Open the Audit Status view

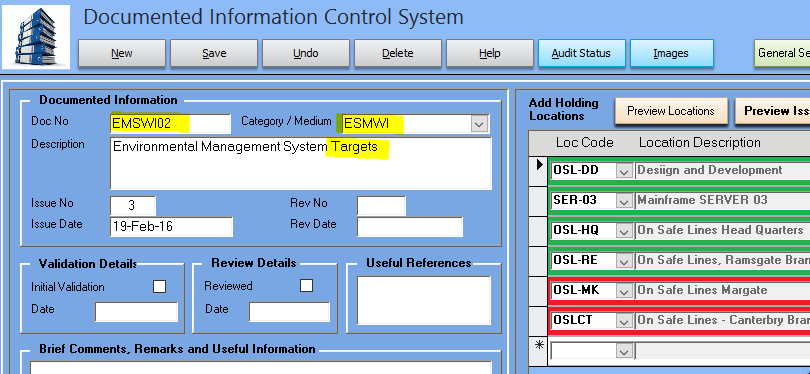pyautogui.click(x=582, y=53)
